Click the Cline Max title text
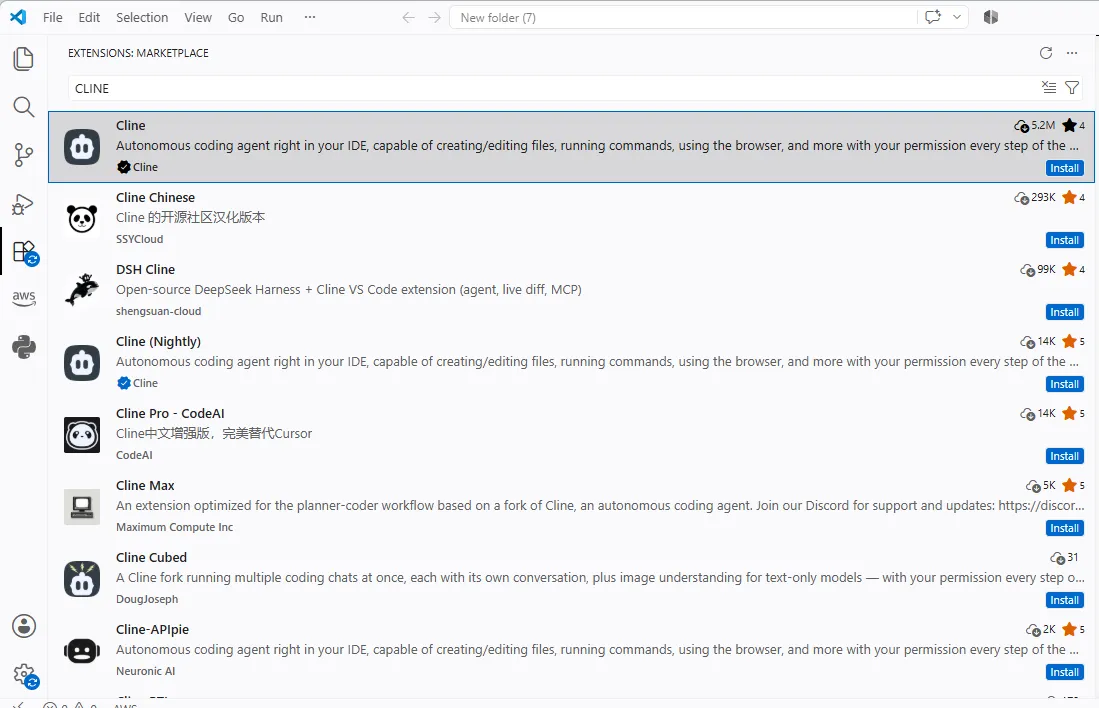This screenshot has height=708, width=1099. tap(145, 486)
